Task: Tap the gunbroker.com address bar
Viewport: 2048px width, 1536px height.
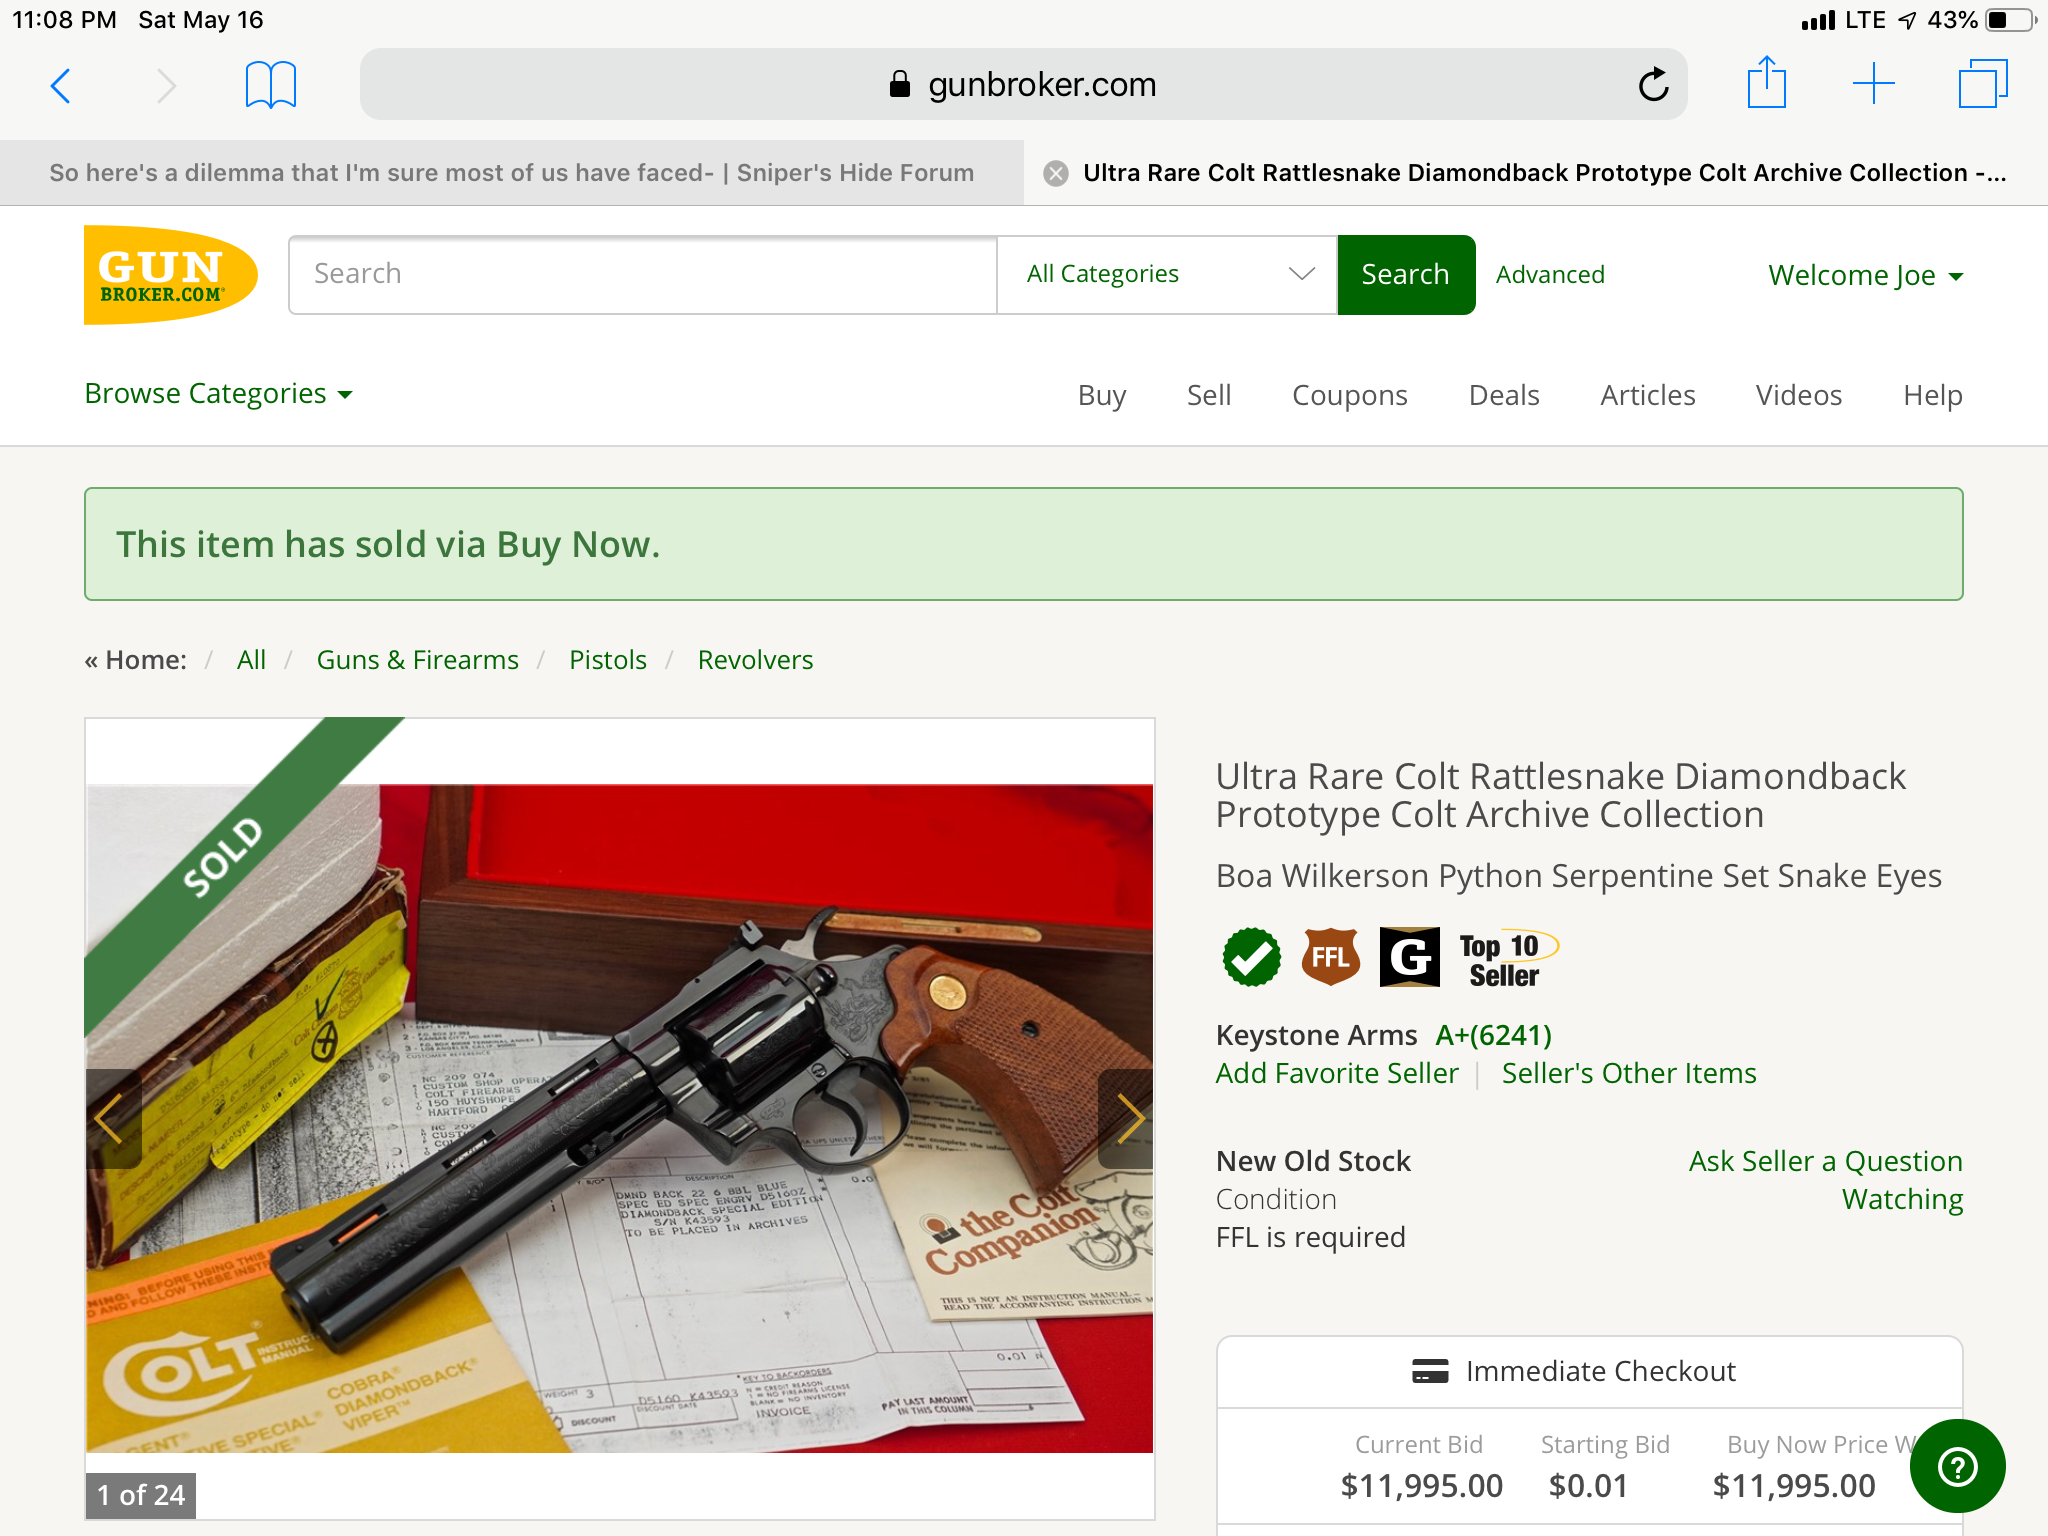Action: point(1024,85)
